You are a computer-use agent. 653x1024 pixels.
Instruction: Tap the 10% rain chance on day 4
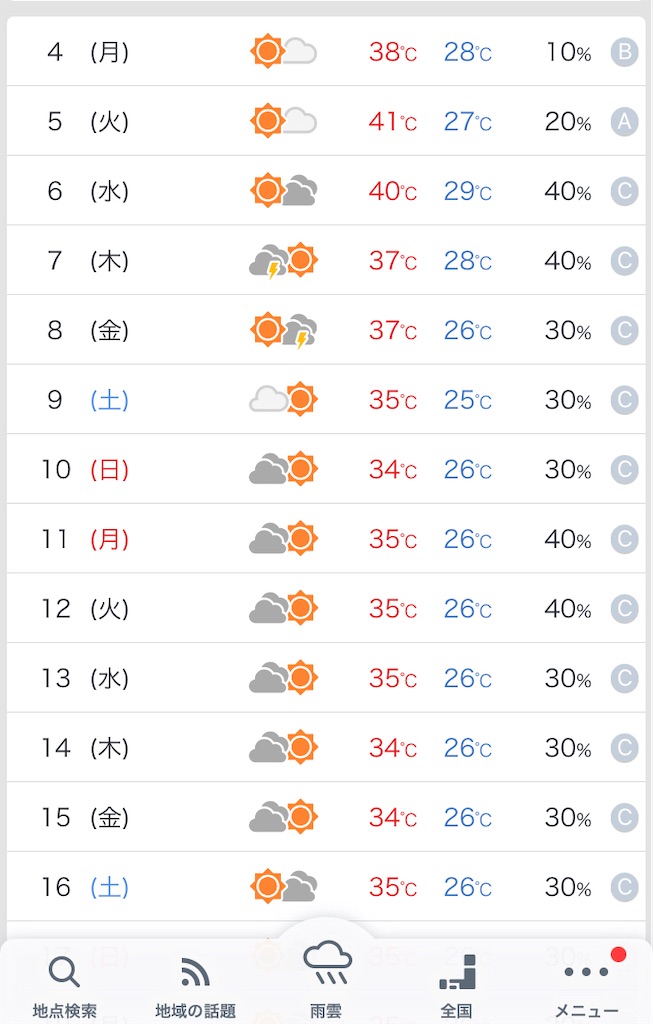pyautogui.click(x=568, y=52)
